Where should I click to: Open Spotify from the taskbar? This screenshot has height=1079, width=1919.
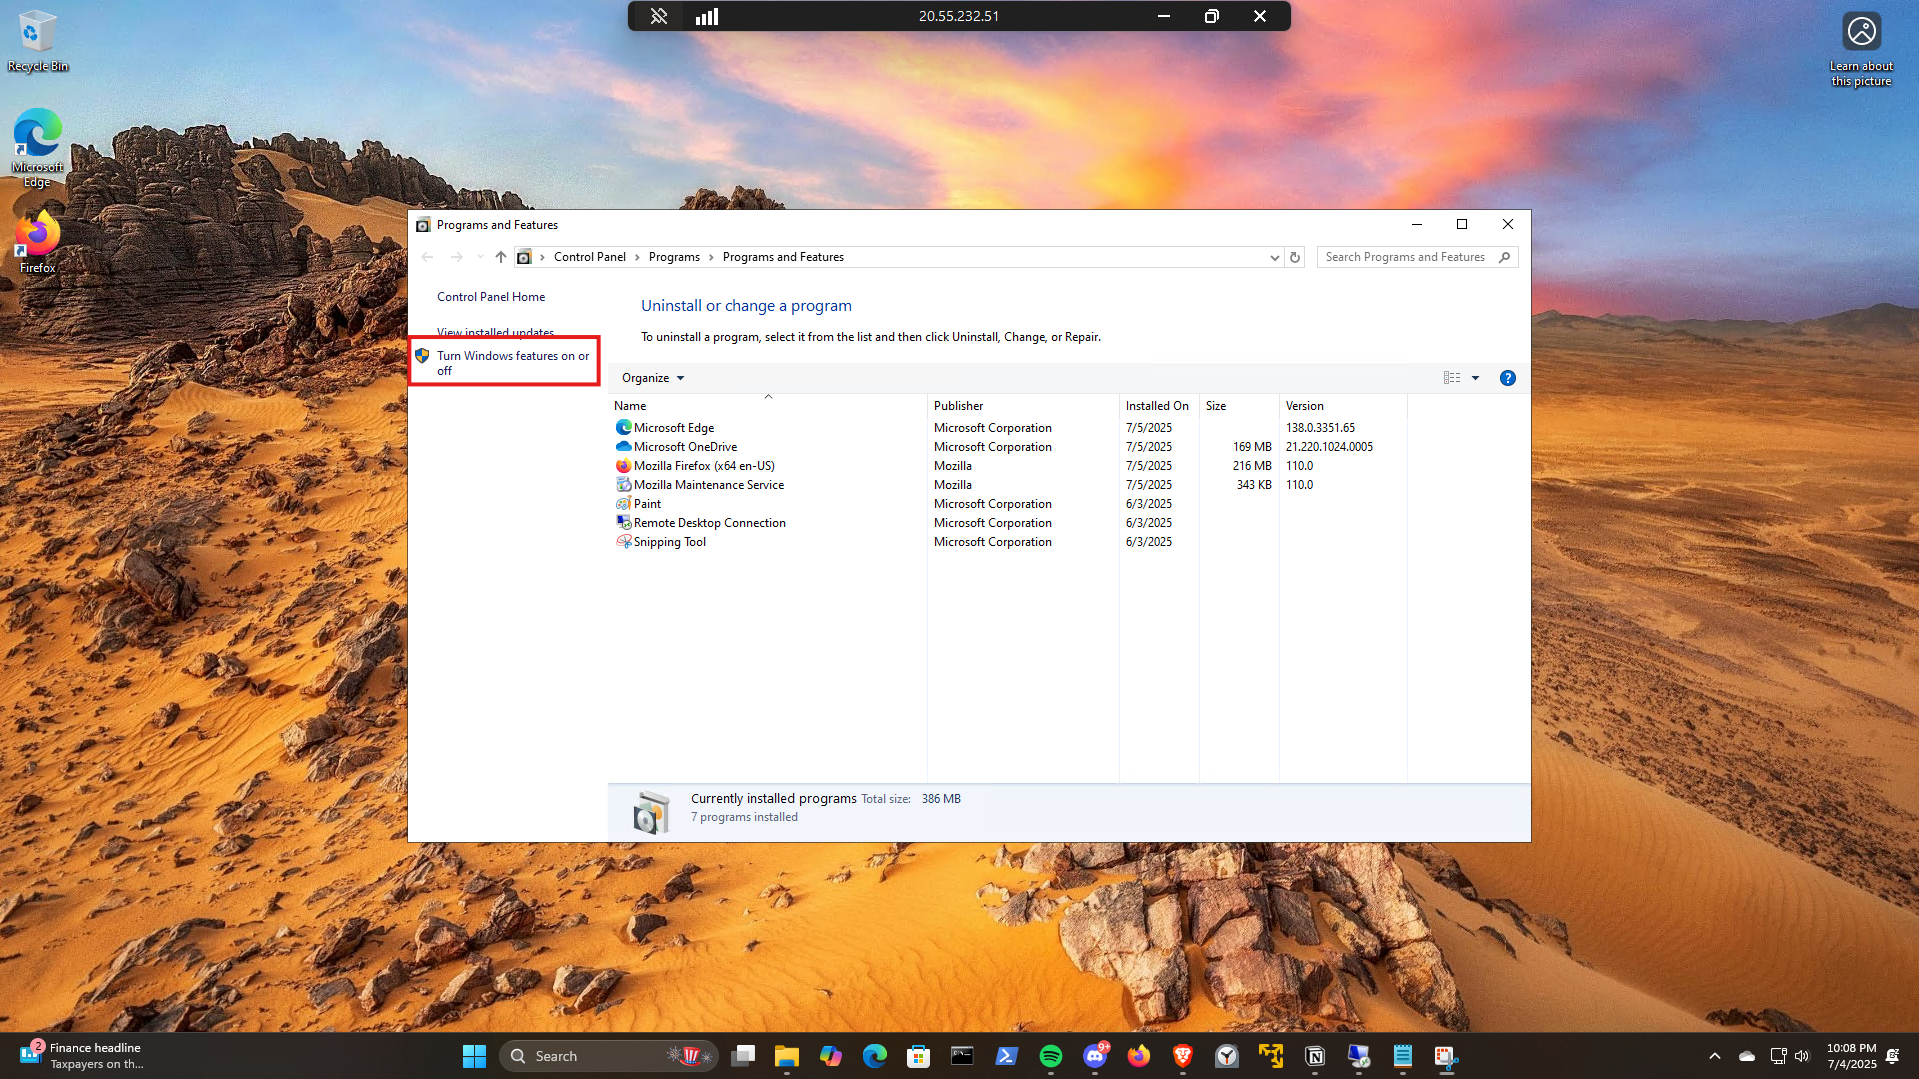pos(1050,1056)
